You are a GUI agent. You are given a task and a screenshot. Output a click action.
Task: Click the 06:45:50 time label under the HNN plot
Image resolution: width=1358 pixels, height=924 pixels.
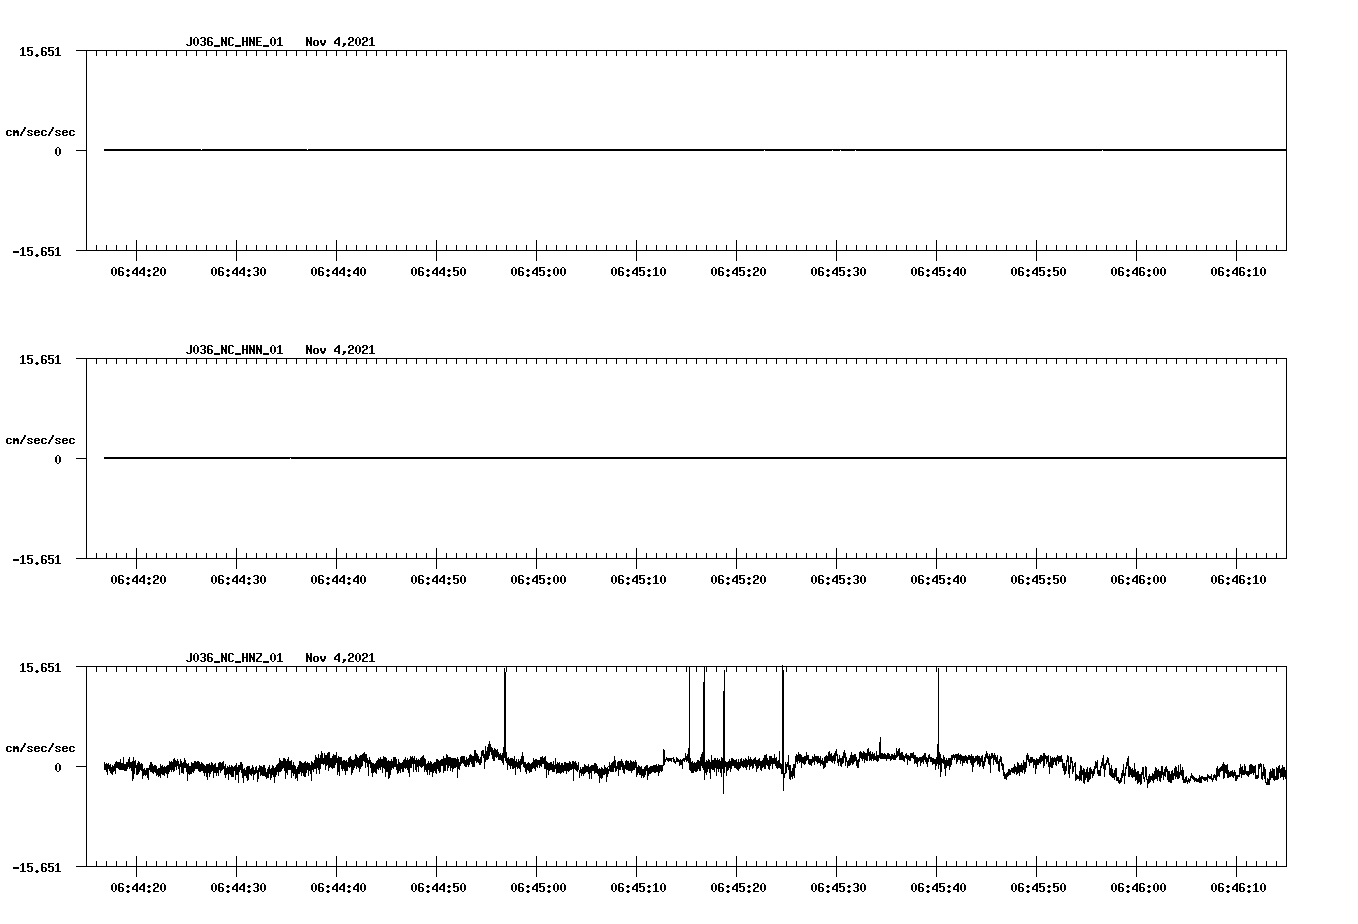pyautogui.click(x=1038, y=580)
